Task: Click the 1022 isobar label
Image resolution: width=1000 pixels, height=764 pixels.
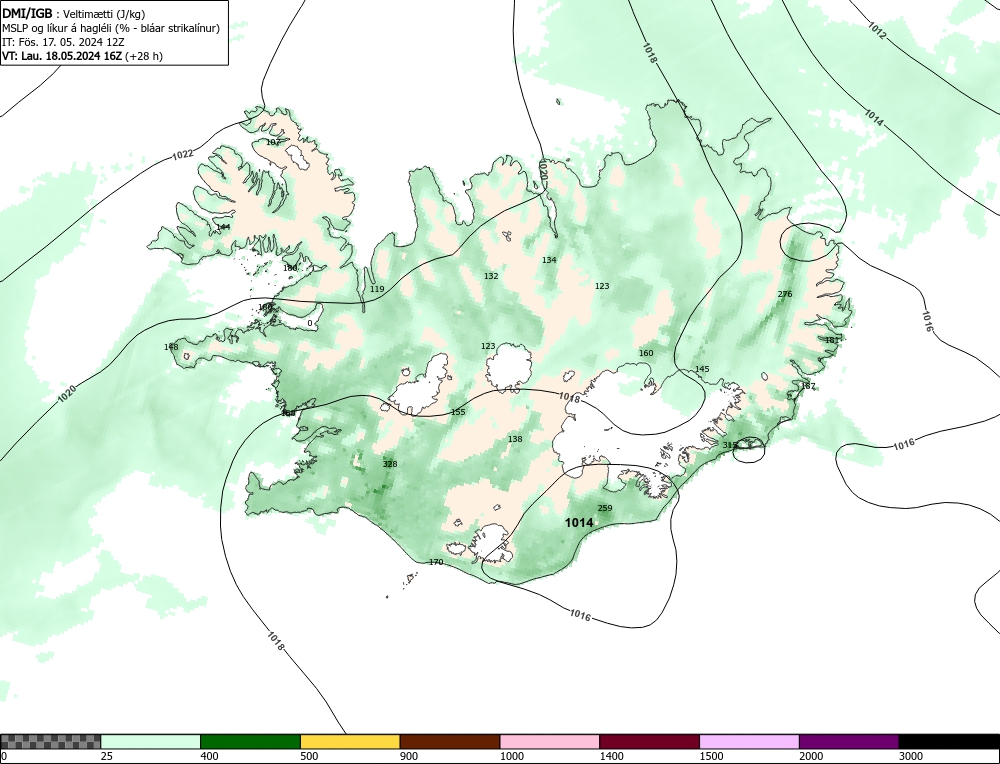Action: coord(182,154)
